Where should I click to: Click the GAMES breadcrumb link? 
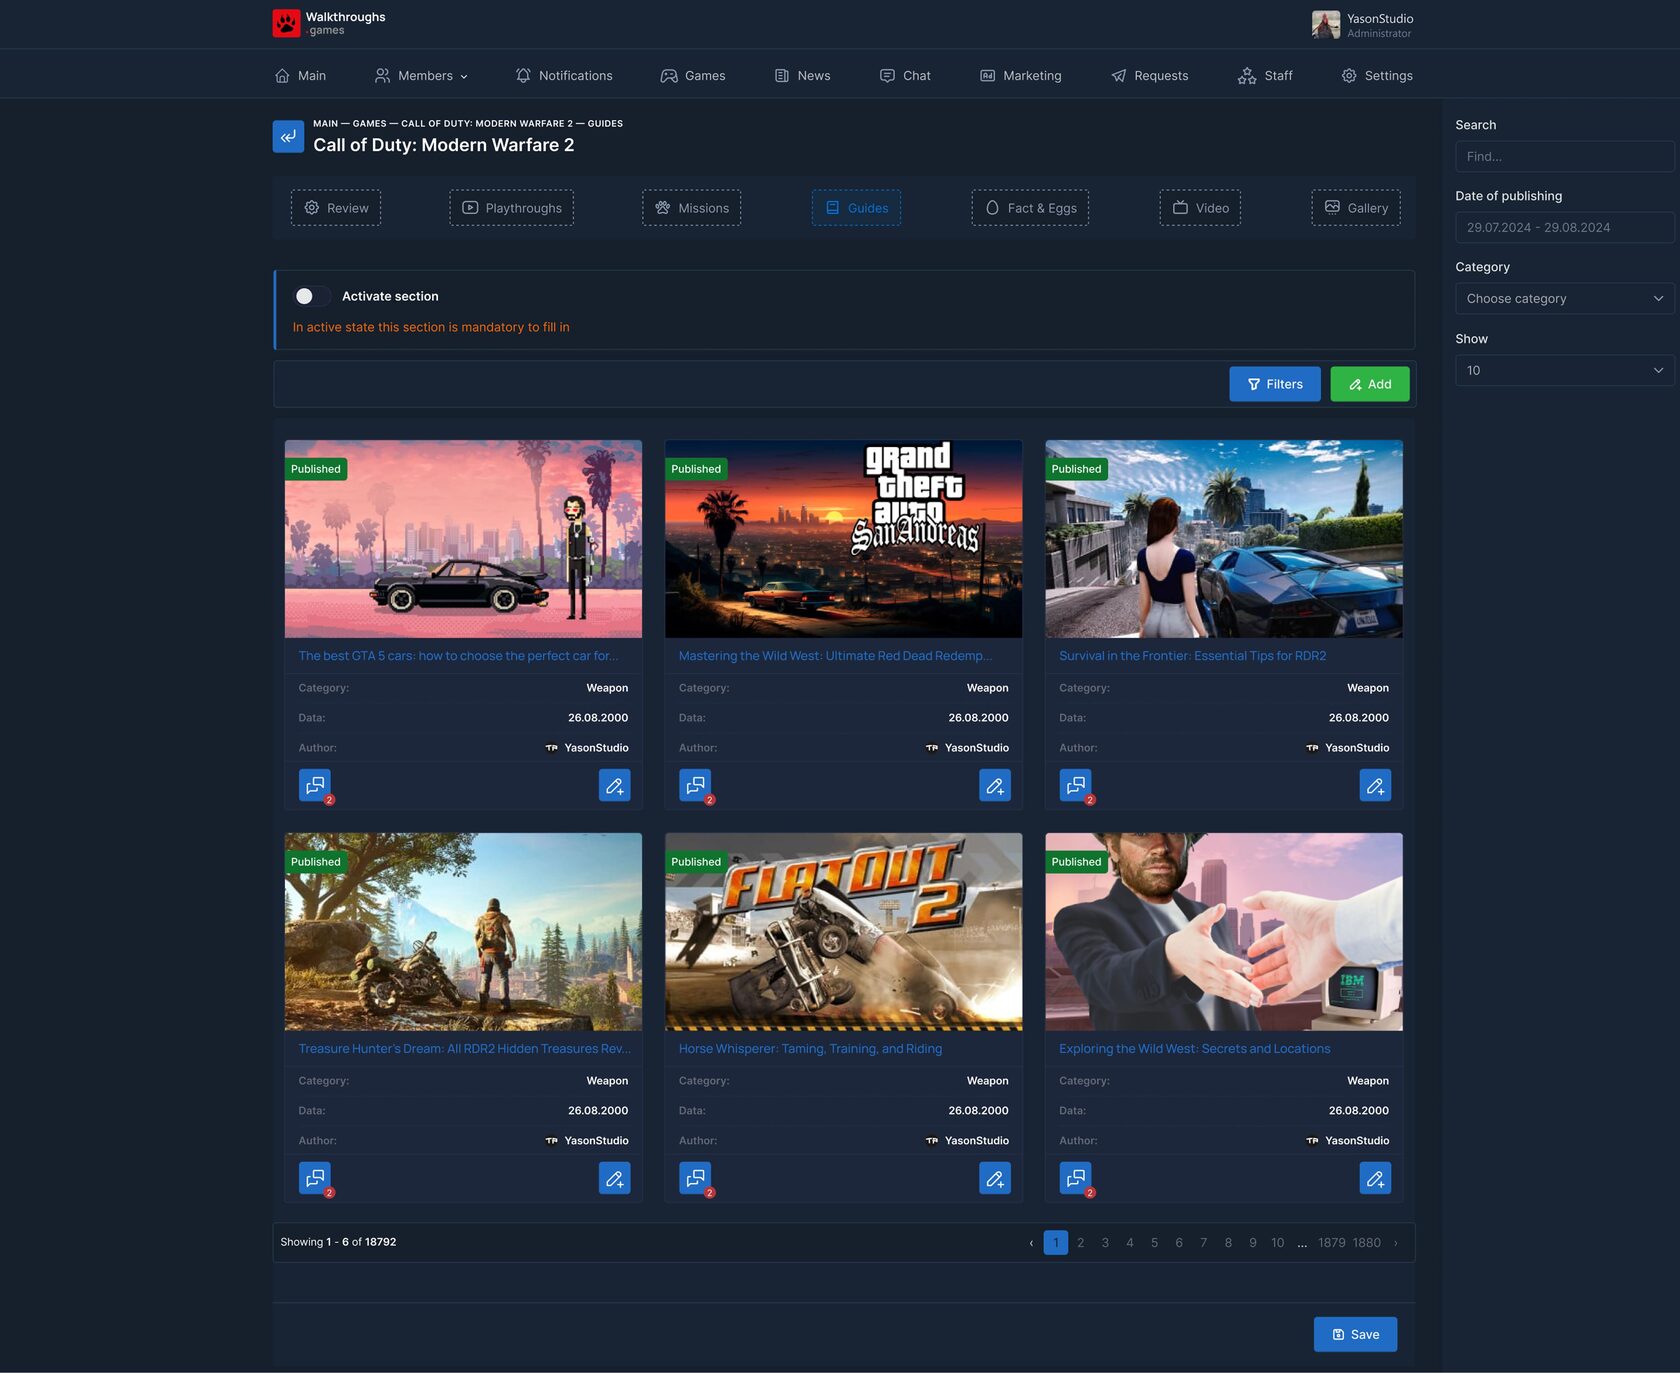[369, 124]
